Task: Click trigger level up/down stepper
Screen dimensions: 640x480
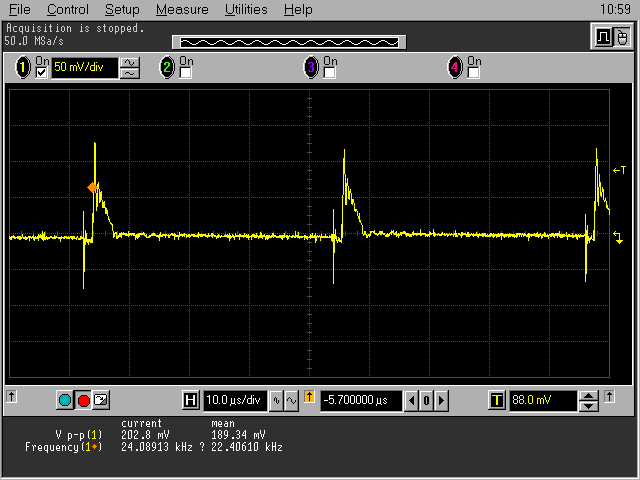Action: [589, 401]
